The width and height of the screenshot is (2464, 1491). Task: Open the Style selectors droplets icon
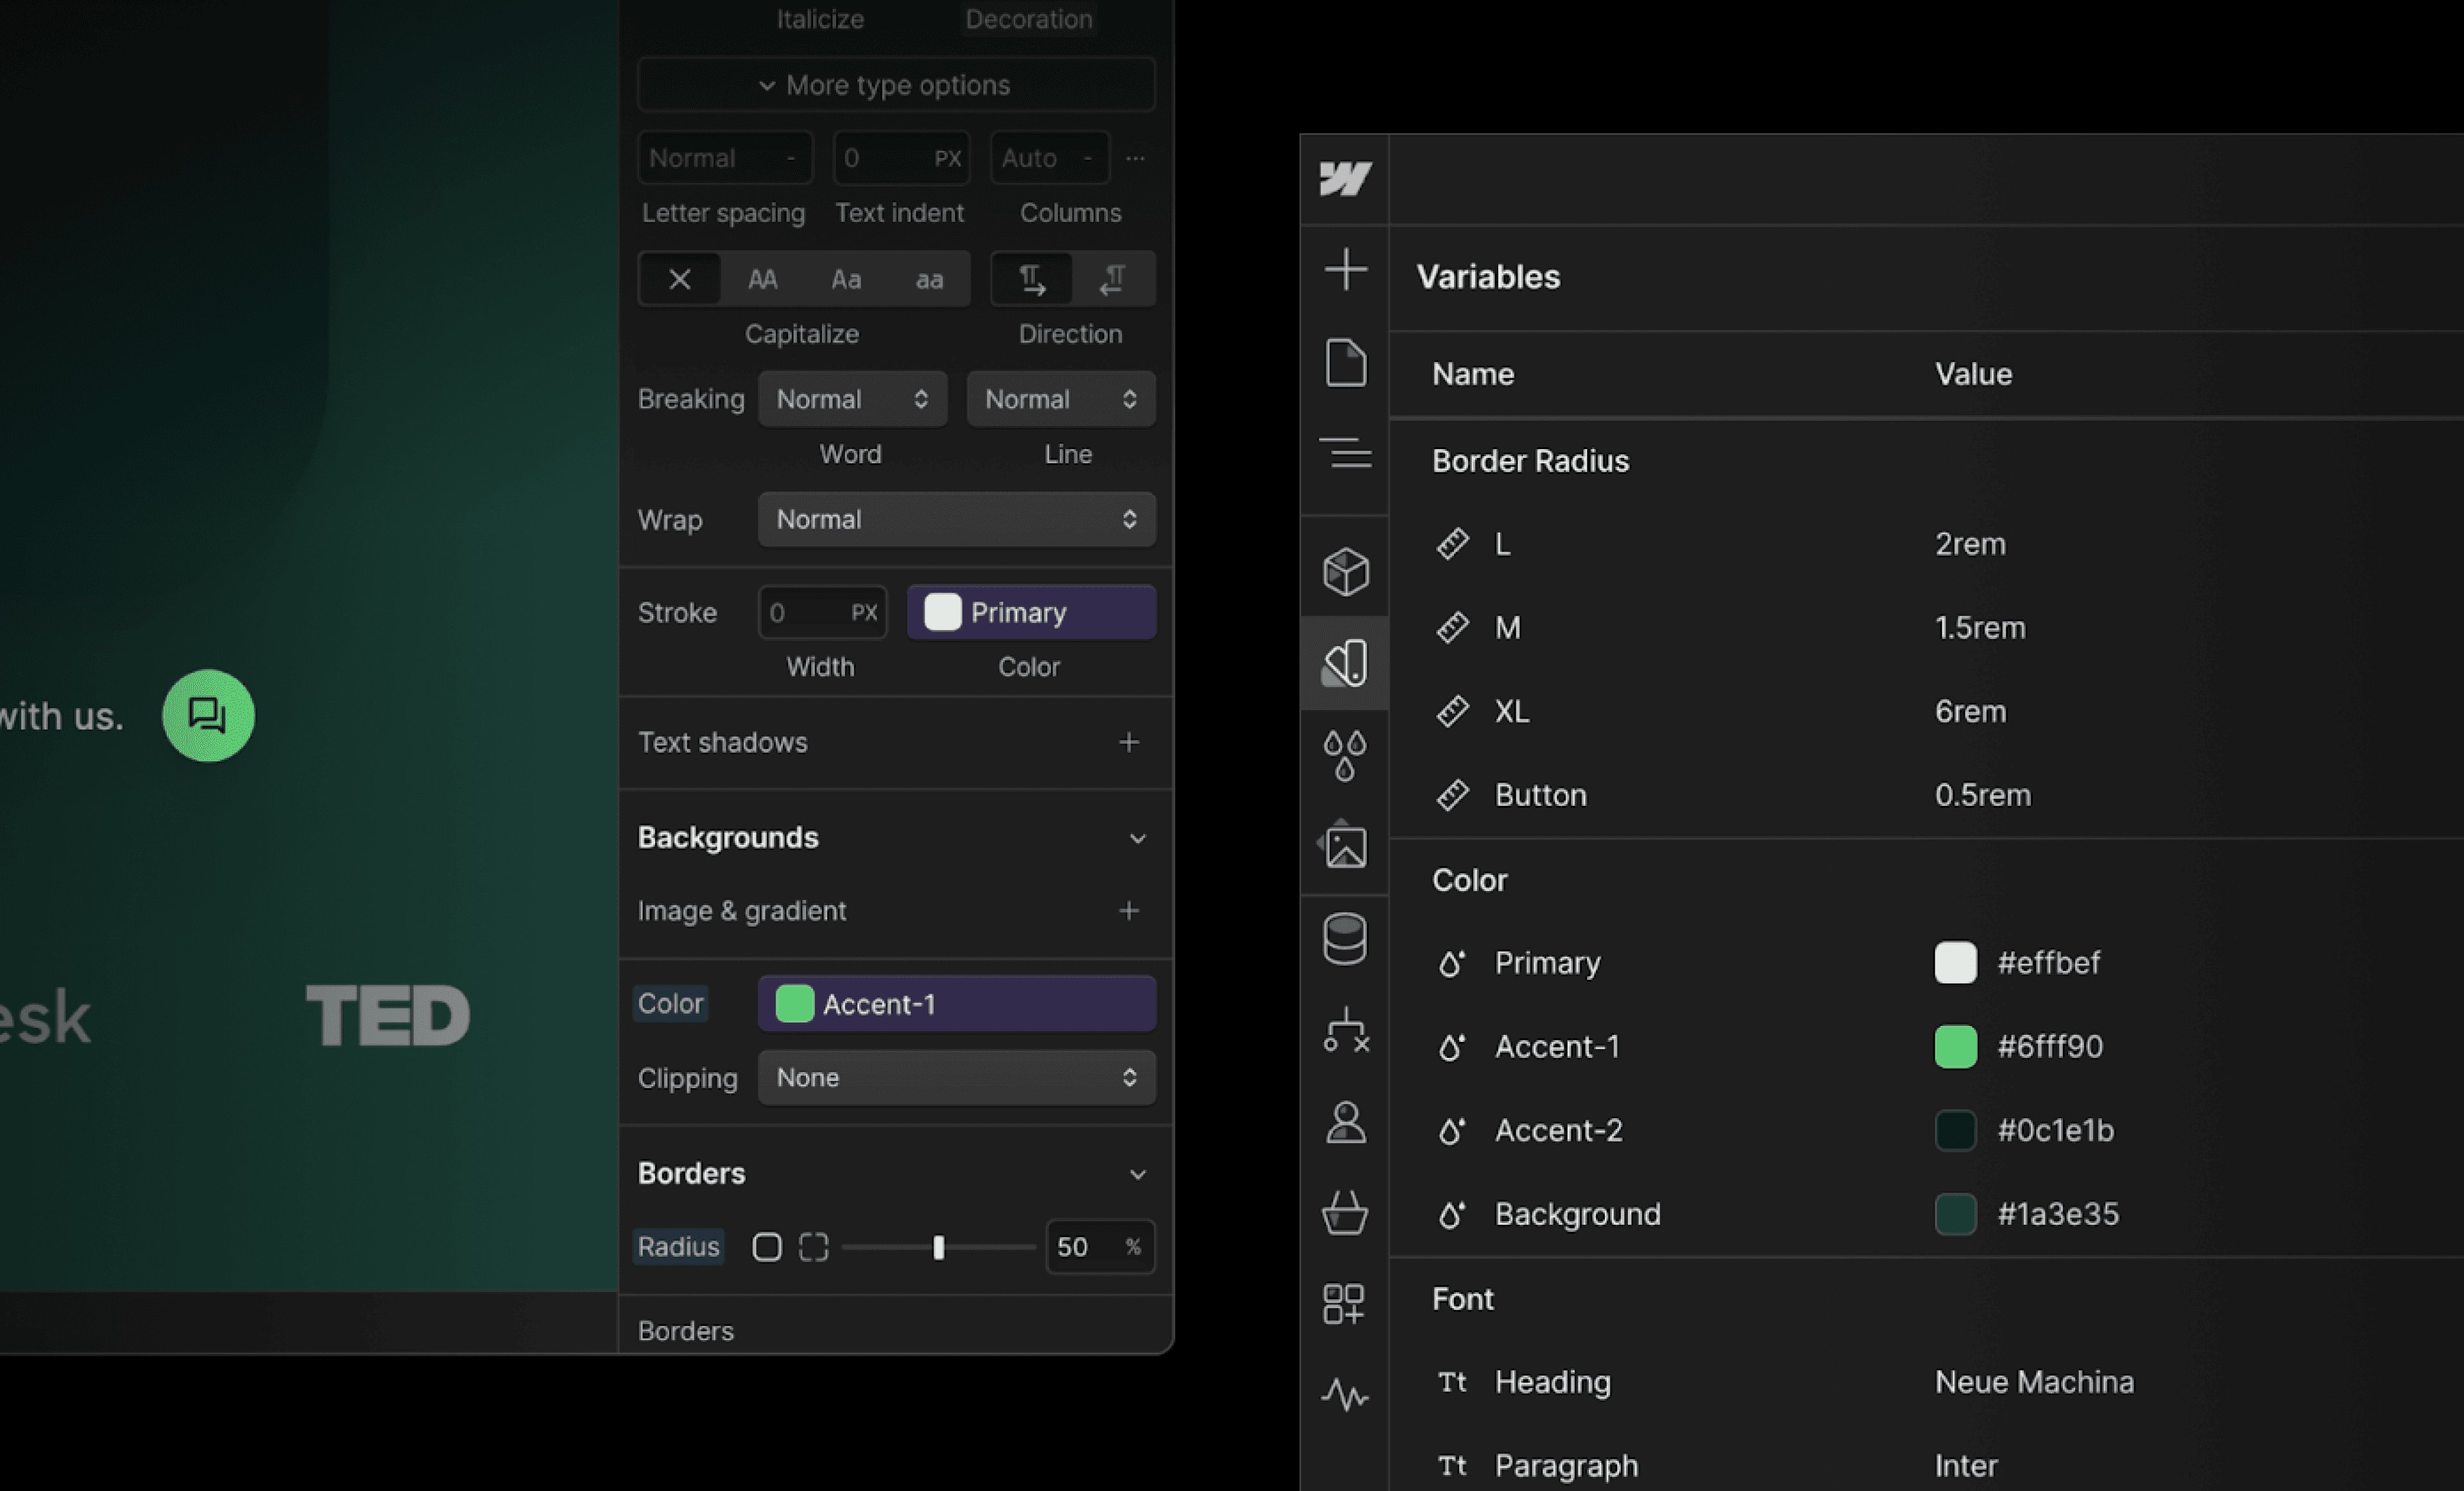pyautogui.click(x=1345, y=755)
